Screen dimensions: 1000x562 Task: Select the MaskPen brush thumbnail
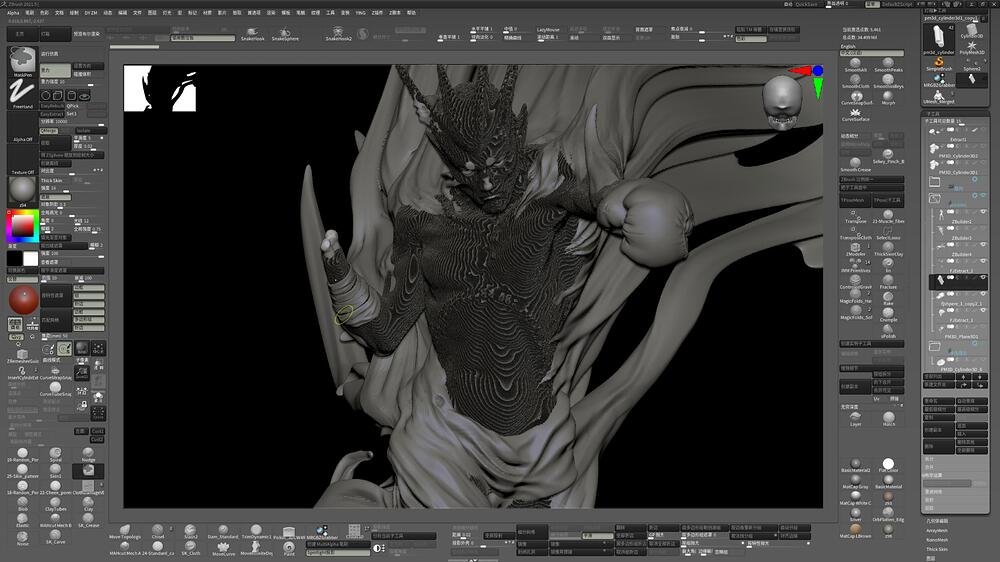[x=22, y=62]
